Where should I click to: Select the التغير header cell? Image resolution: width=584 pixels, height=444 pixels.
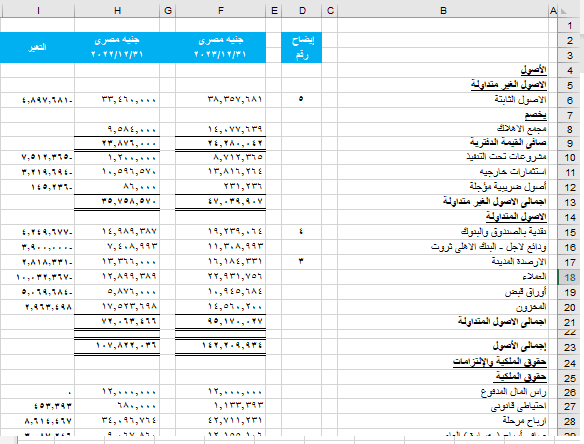[x=37, y=47]
